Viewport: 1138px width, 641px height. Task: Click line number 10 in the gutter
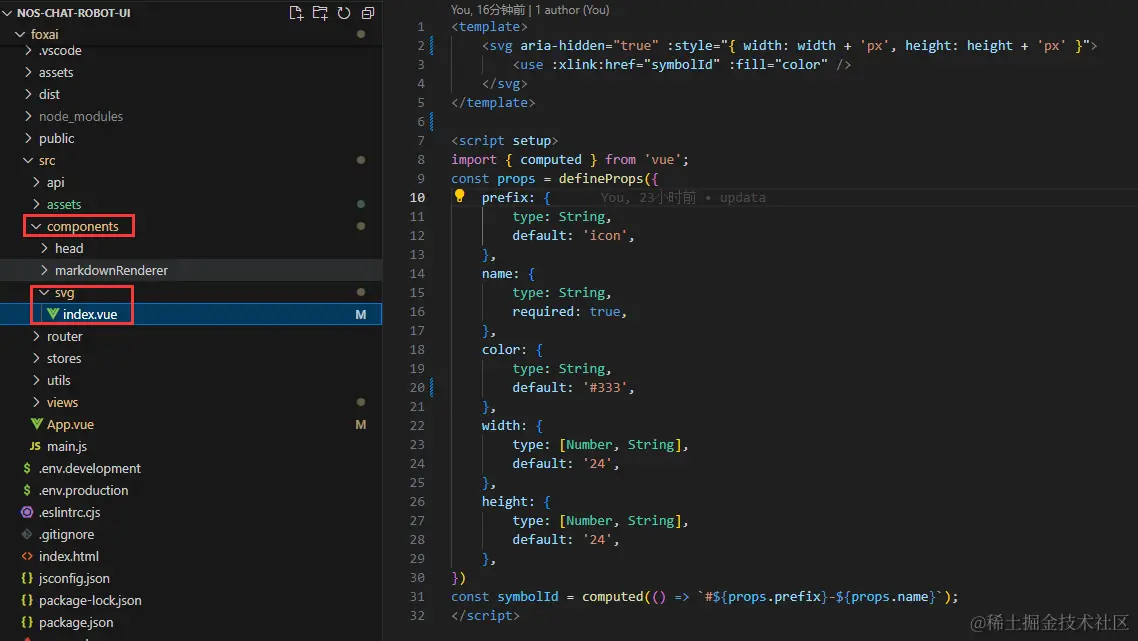pyautogui.click(x=417, y=197)
